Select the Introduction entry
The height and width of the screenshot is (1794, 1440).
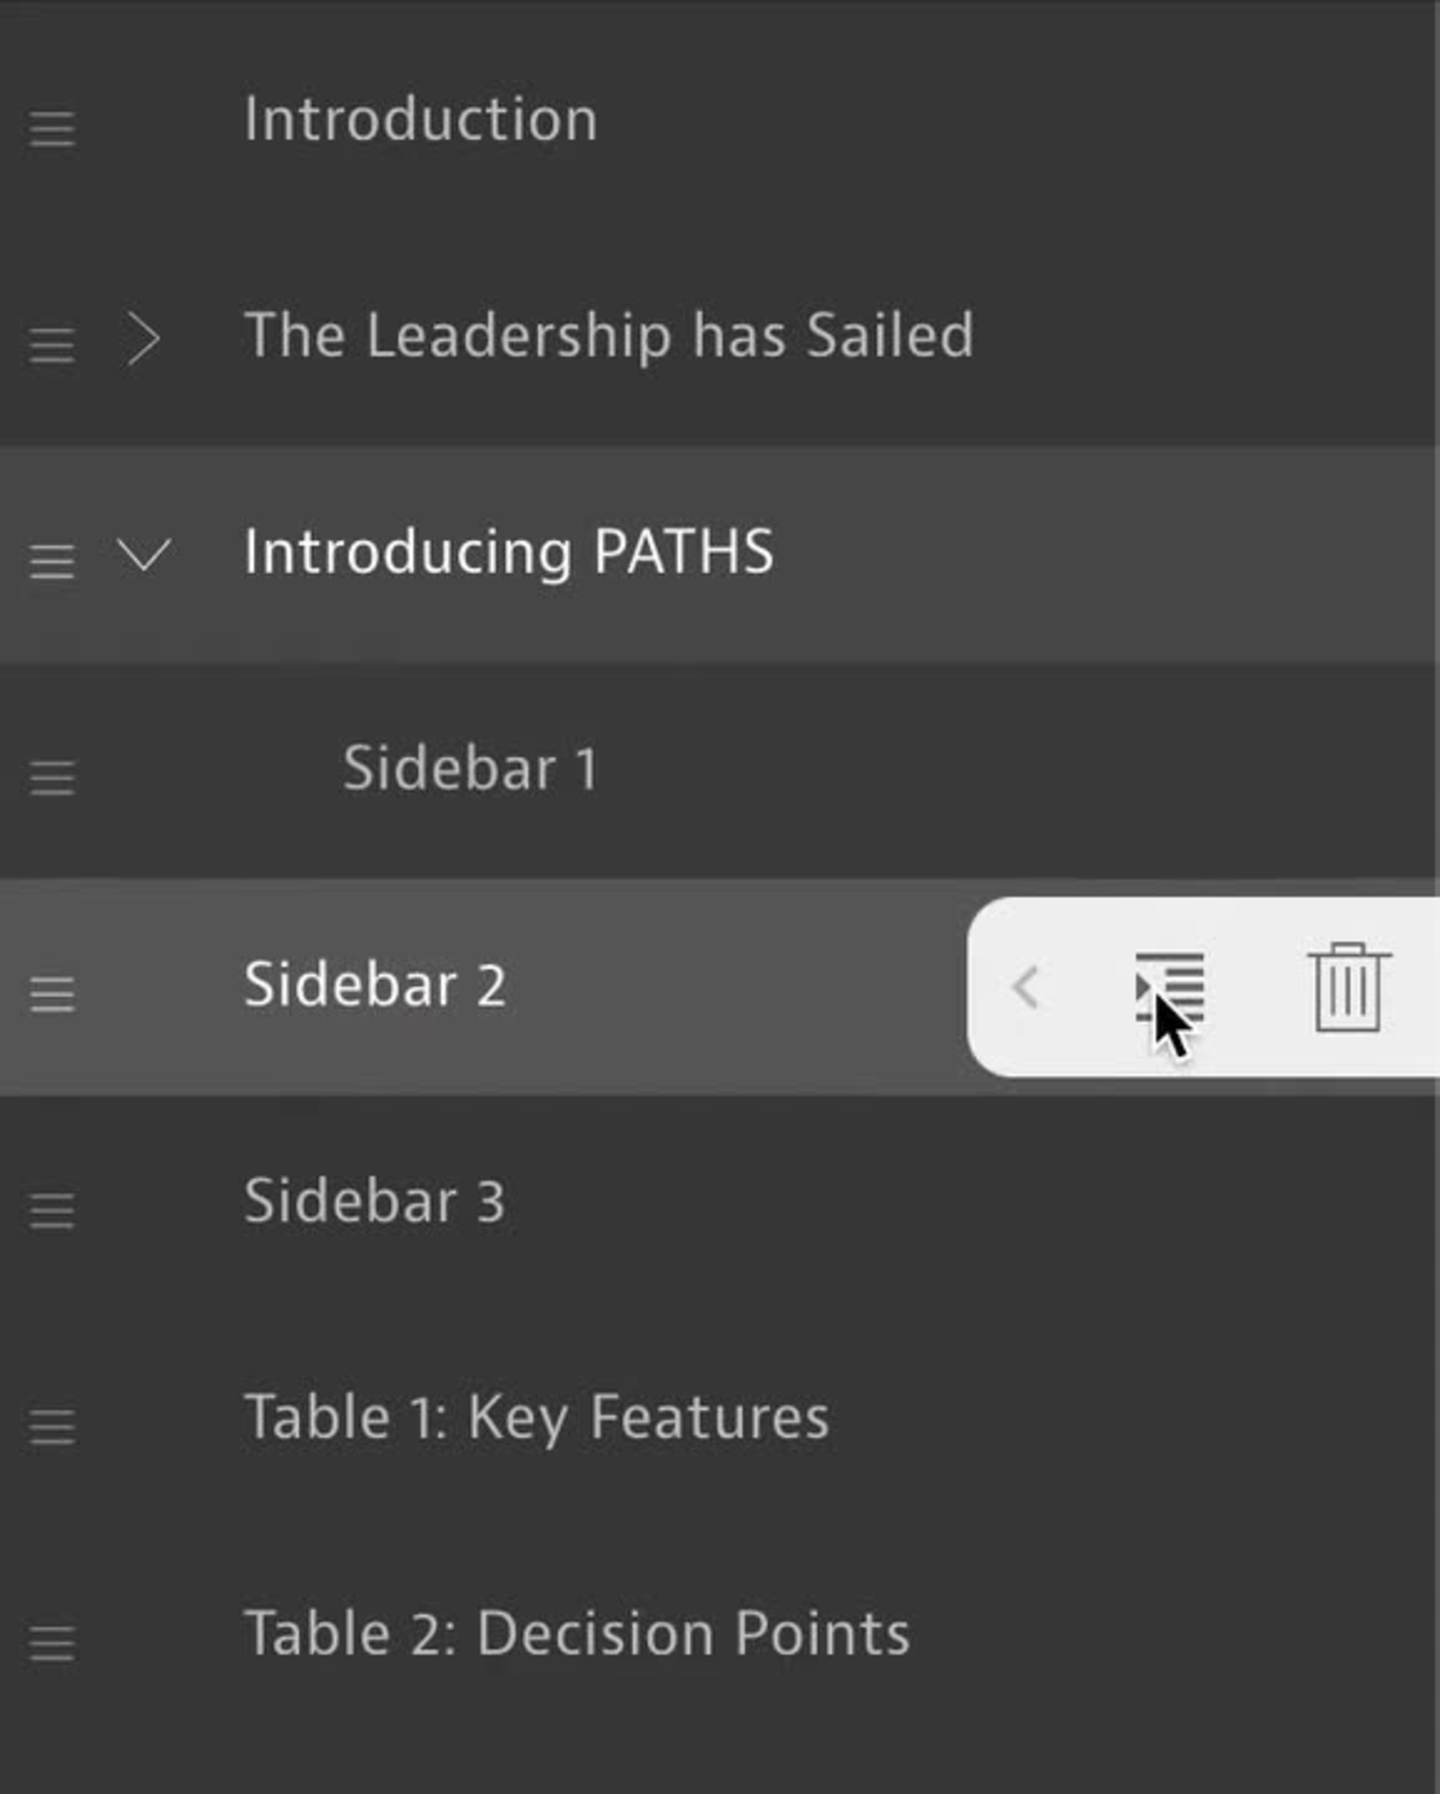[420, 120]
